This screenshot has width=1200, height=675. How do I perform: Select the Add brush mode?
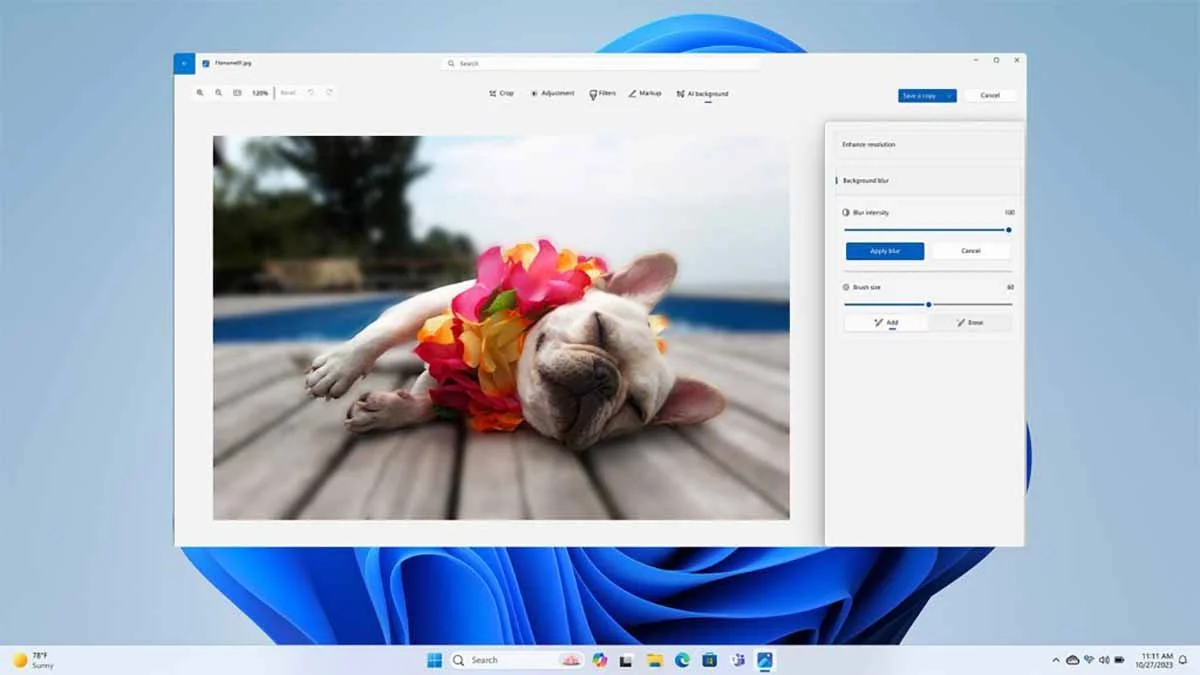coord(886,323)
